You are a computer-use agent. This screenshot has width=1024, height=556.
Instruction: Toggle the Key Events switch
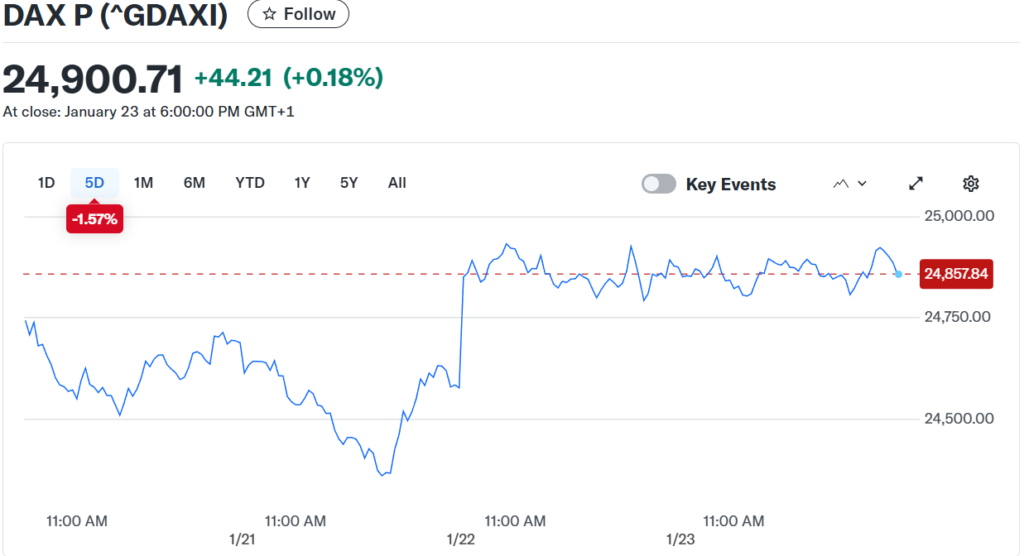(659, 184)
